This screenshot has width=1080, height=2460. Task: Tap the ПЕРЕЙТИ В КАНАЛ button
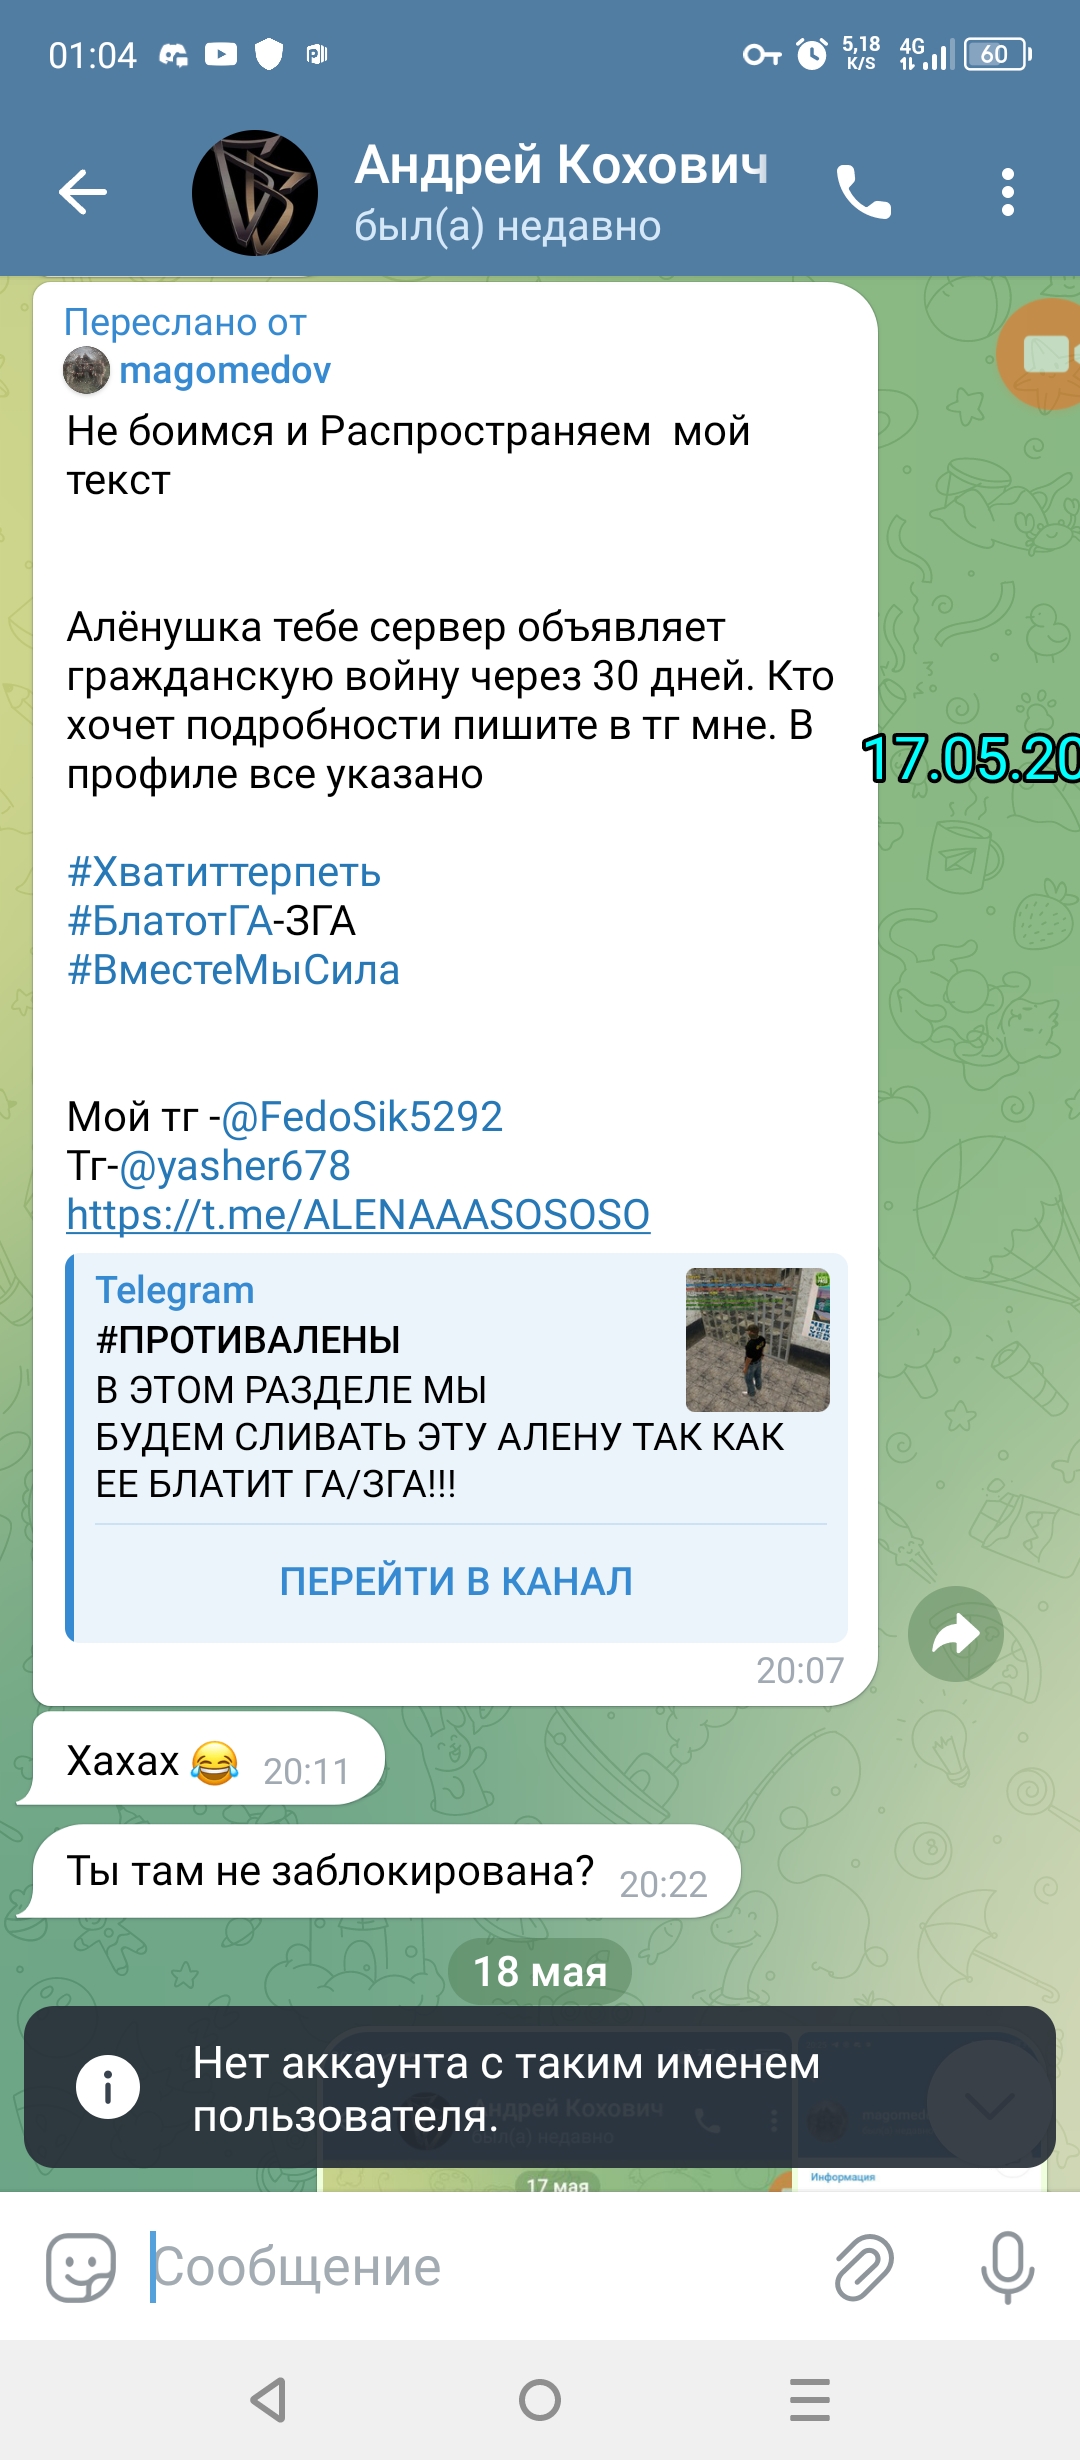click(456, 1582)
